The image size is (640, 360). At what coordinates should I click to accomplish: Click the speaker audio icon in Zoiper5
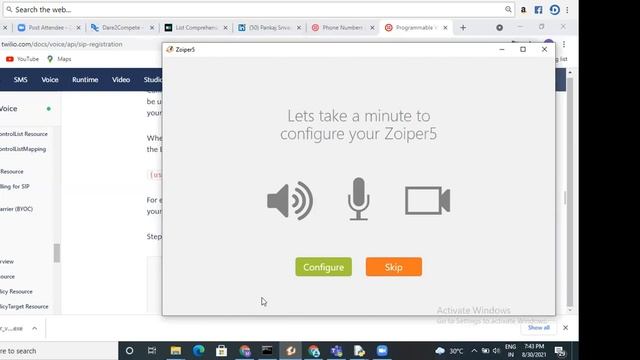[290, 200]
